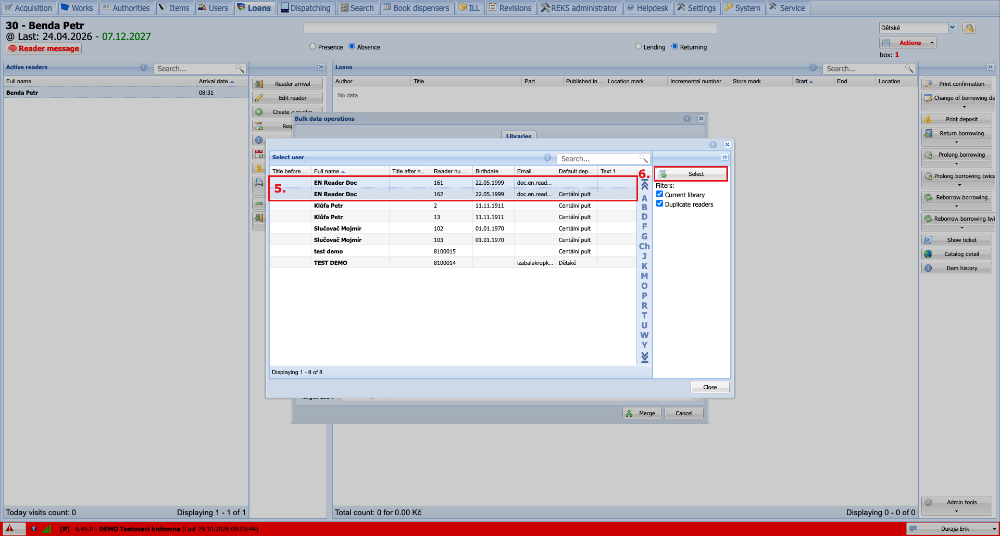Sort by Birthdate column header
The image size is (1000, 536).
coord(493,172)
